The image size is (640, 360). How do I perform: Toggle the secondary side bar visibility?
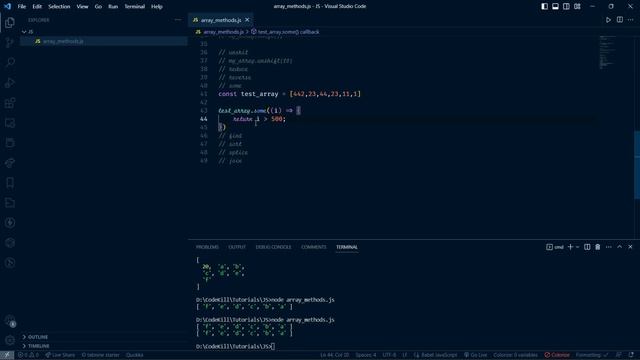[x=566, y=7]
